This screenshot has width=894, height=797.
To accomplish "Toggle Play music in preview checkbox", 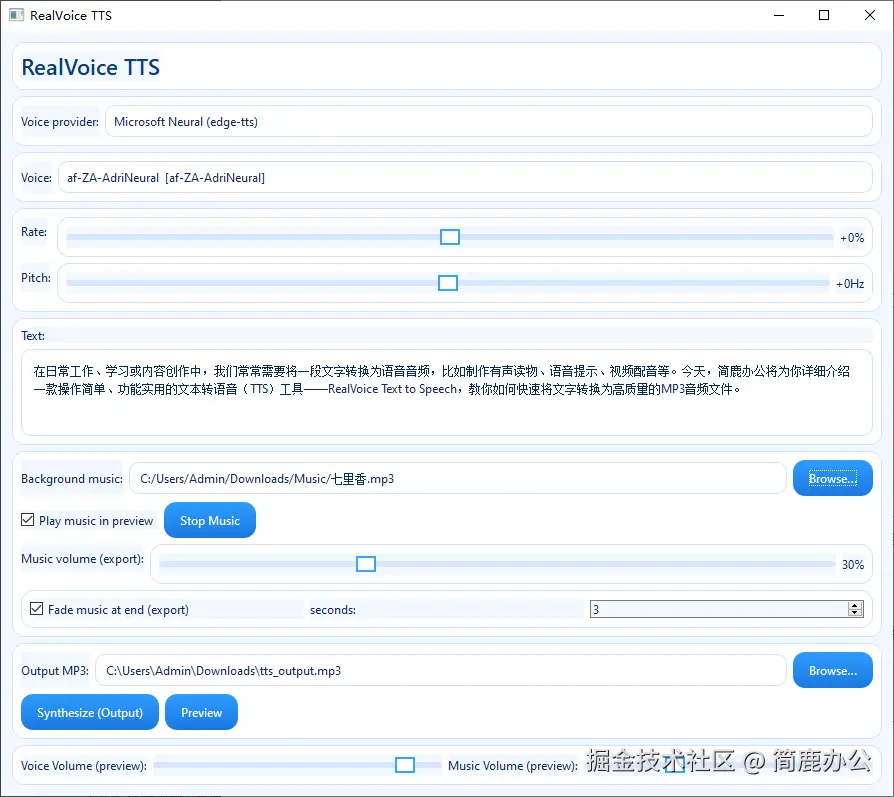I will (27, 520).
